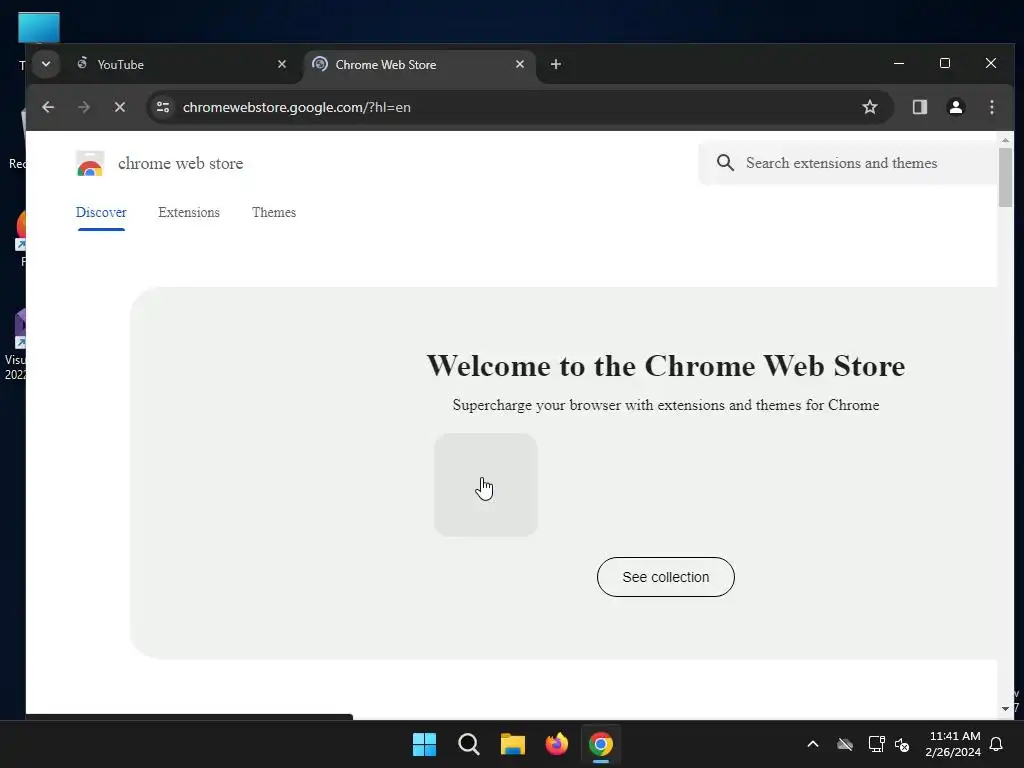Viewport: 1024px width, 768px height.
Task: Expand the tab search dropdown
Action: tap(46, 64)
